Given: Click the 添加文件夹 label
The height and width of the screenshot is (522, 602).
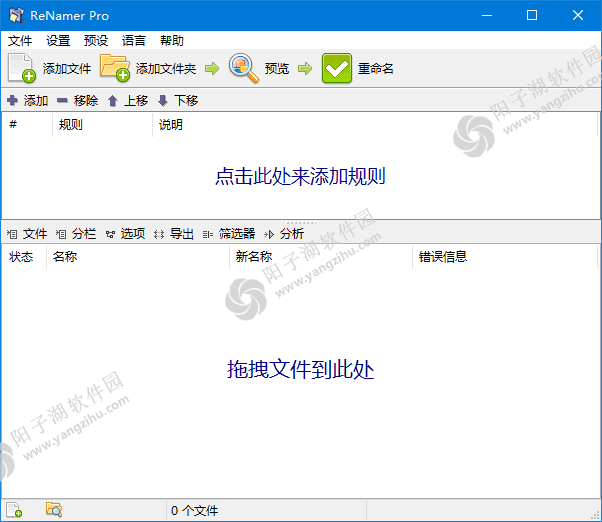Looking at the screenshot, I should [x=166, y=69].
